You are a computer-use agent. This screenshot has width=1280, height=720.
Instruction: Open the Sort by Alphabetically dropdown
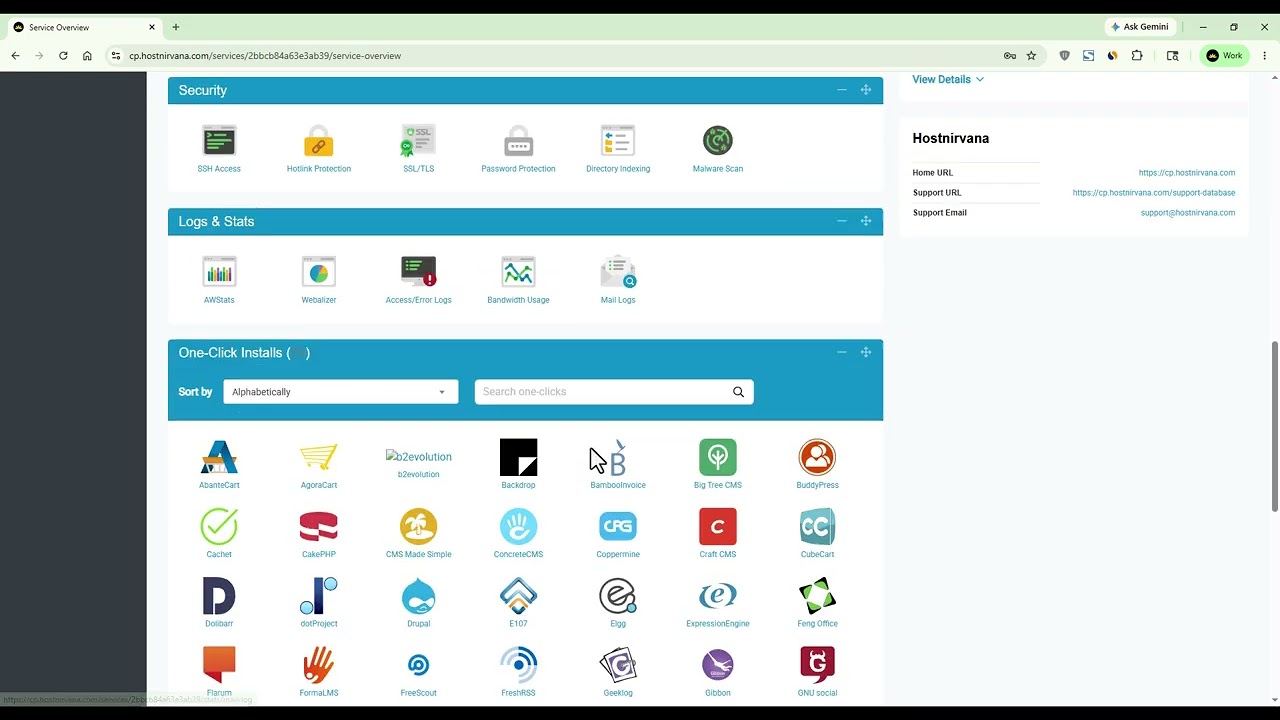tap(340, 392)
